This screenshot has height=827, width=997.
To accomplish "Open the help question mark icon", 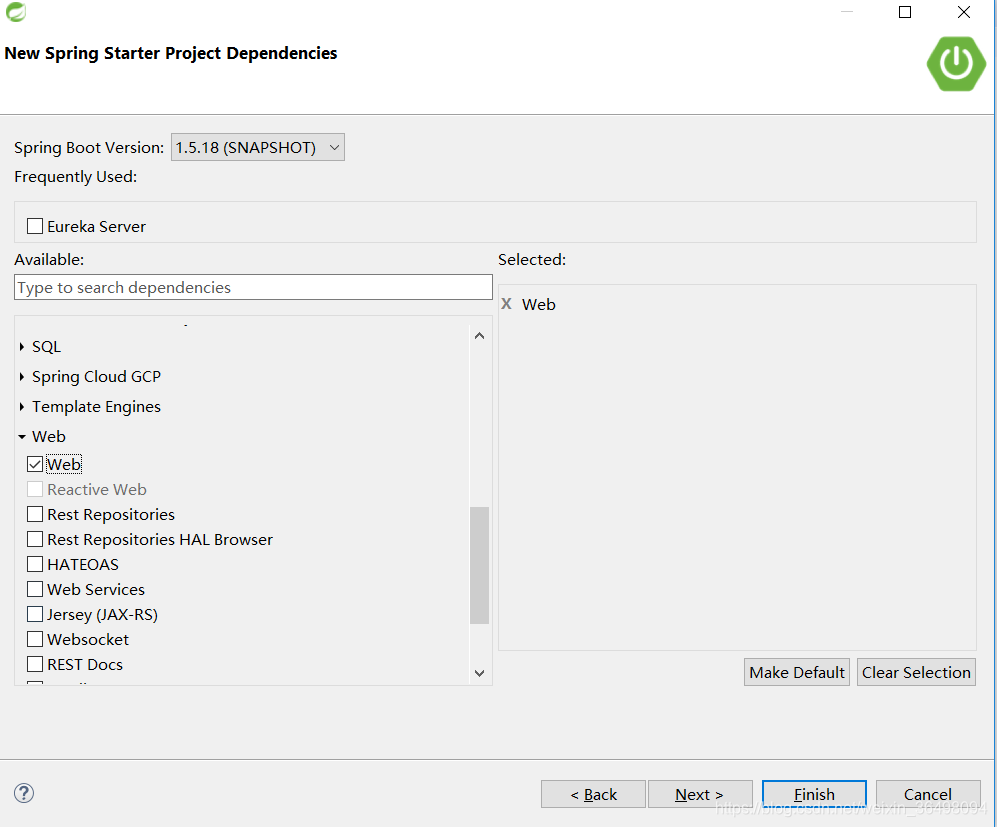I will 24,793.
